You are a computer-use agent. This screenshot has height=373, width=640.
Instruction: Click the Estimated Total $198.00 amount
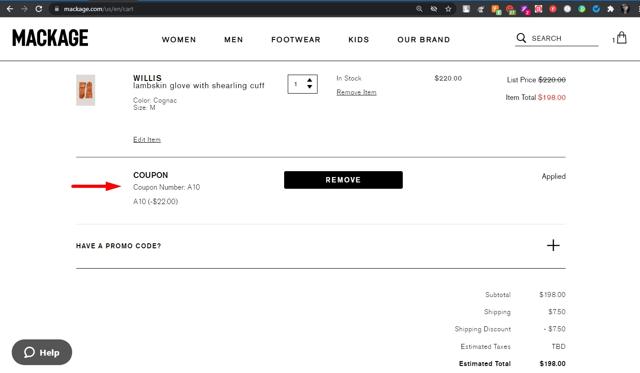click(x=552, y=364)
